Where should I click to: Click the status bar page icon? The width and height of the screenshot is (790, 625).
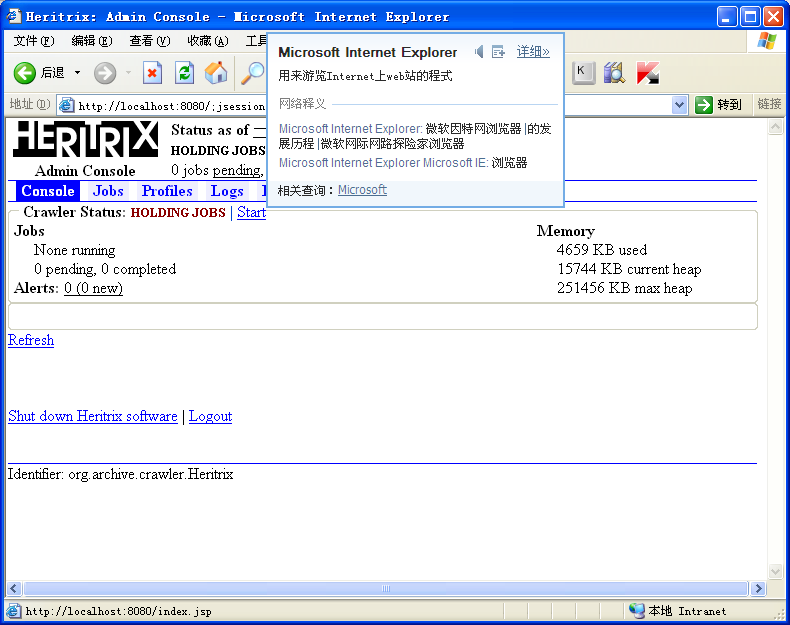pyautogui.click(x=14, y=611)
